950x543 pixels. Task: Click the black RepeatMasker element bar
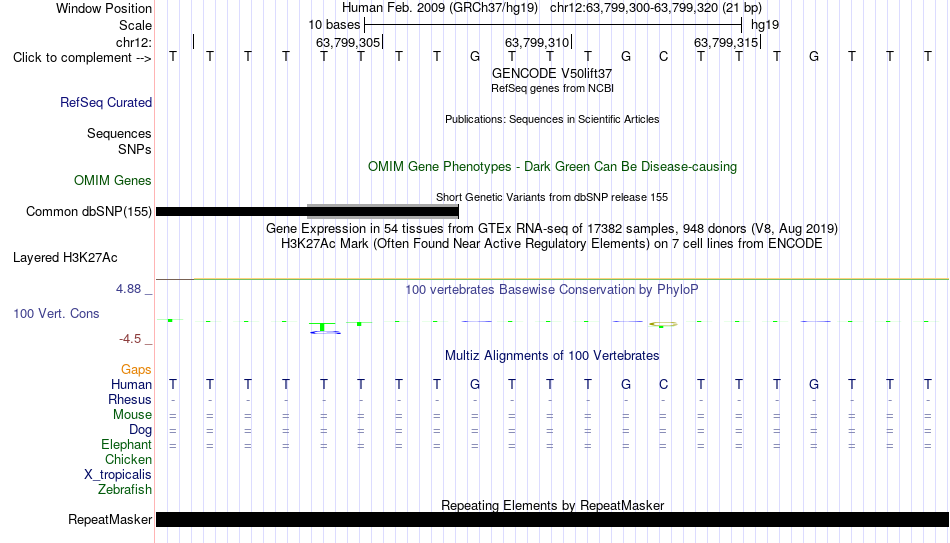(x=553, y=519)
